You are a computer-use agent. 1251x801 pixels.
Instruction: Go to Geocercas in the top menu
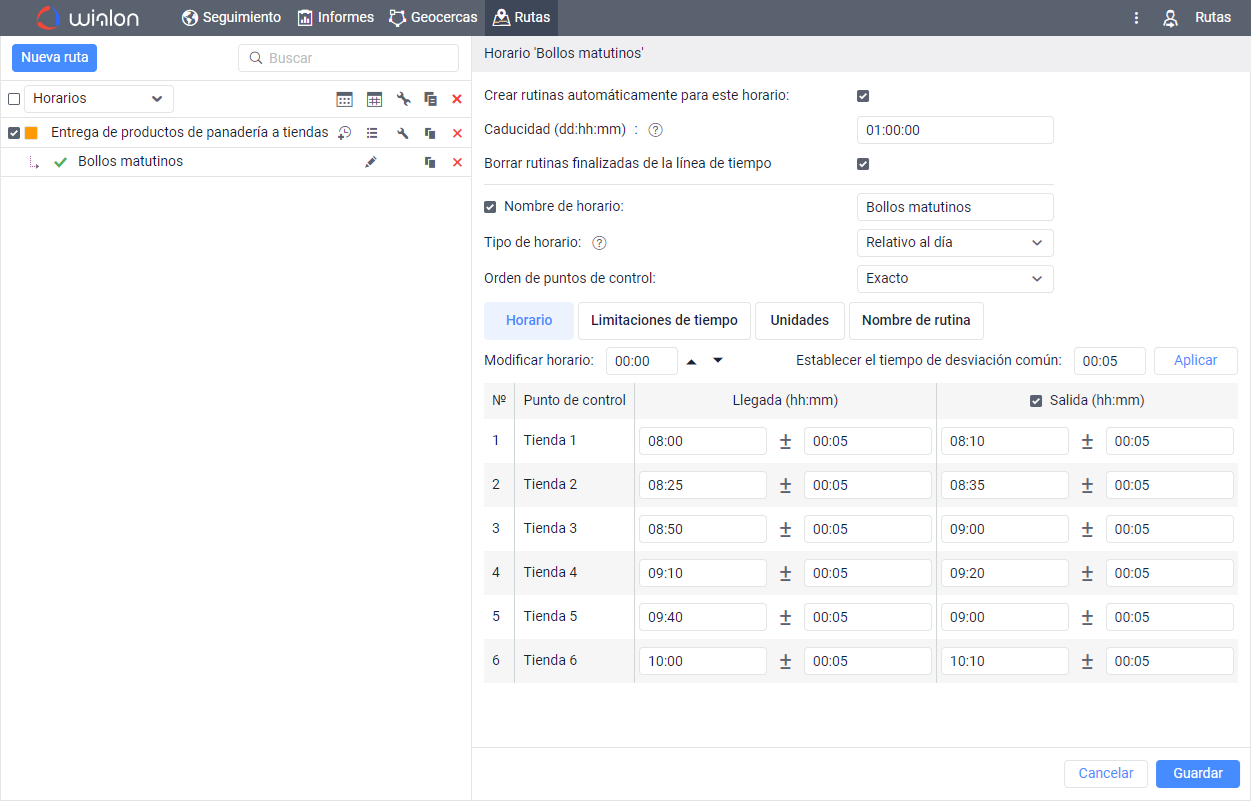coord(433,18)
